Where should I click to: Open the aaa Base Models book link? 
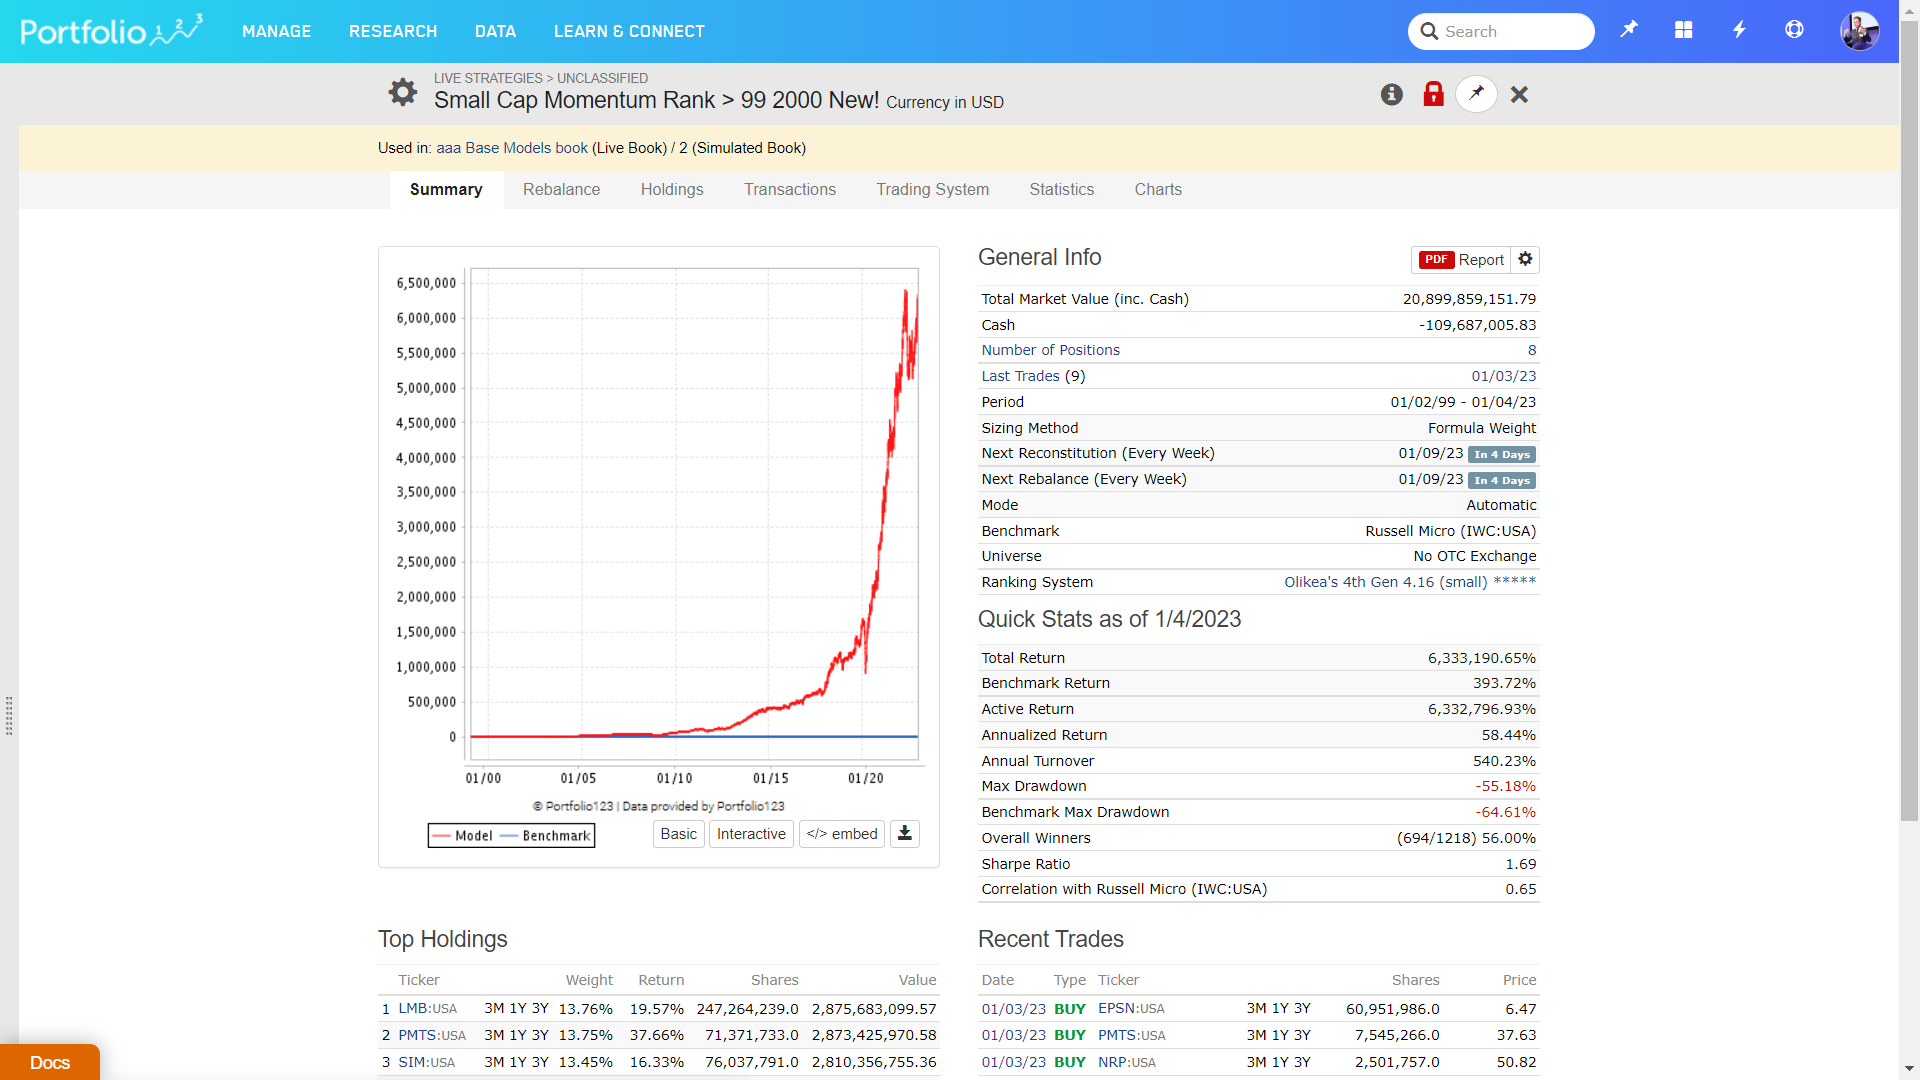pyautogui.click(x=512, y=148)
